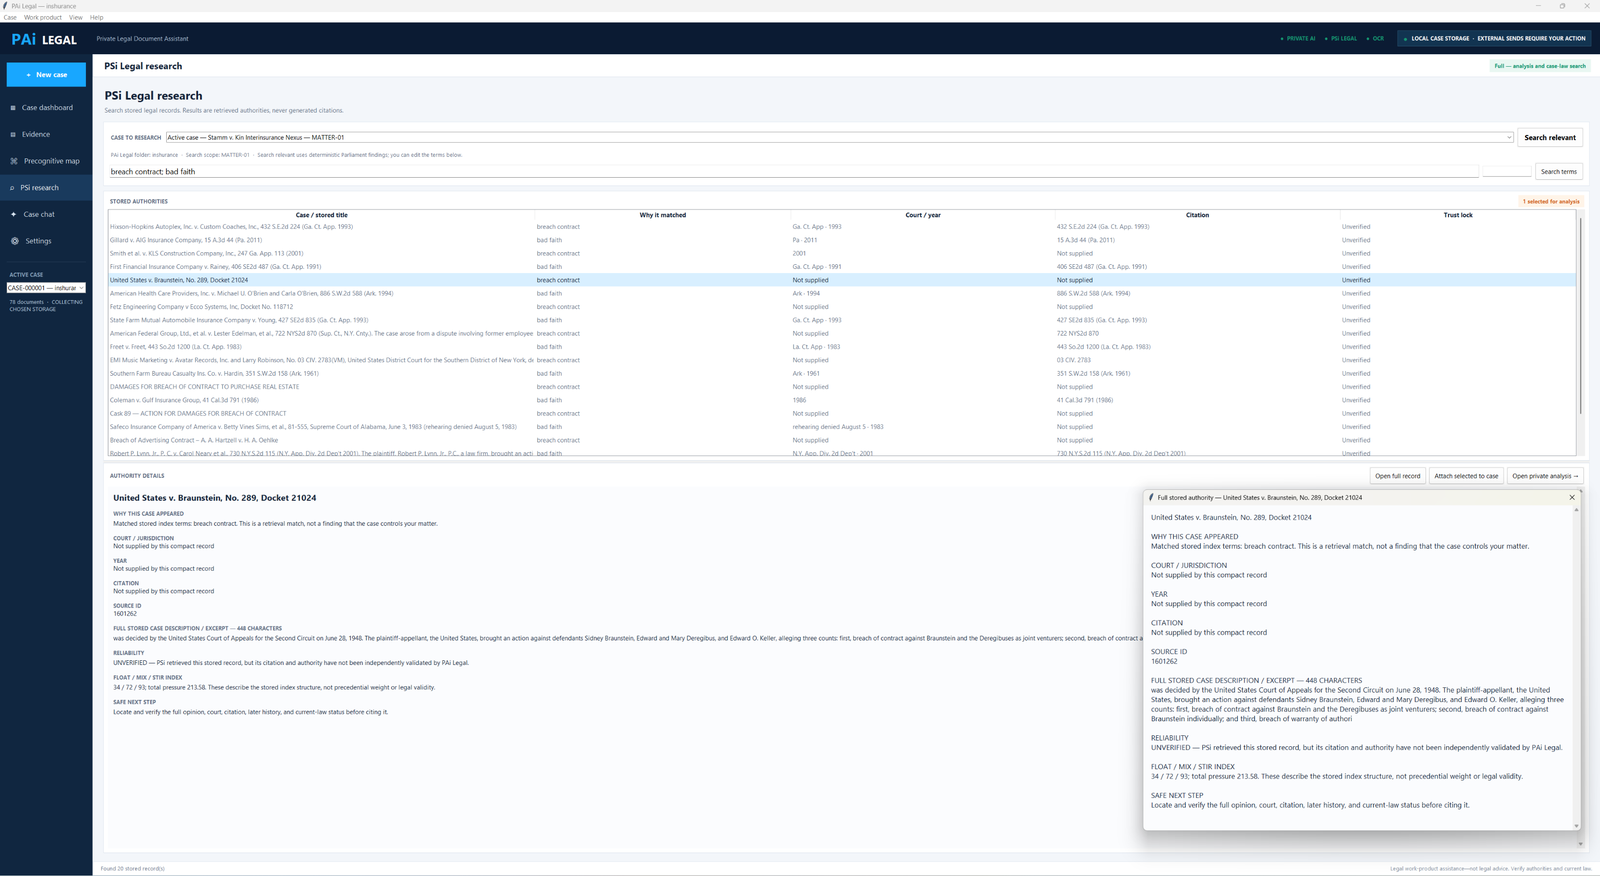
Task: Select Southern Farm Bureau Casualty v. Hardin row
Action: (x=842, y=374)
